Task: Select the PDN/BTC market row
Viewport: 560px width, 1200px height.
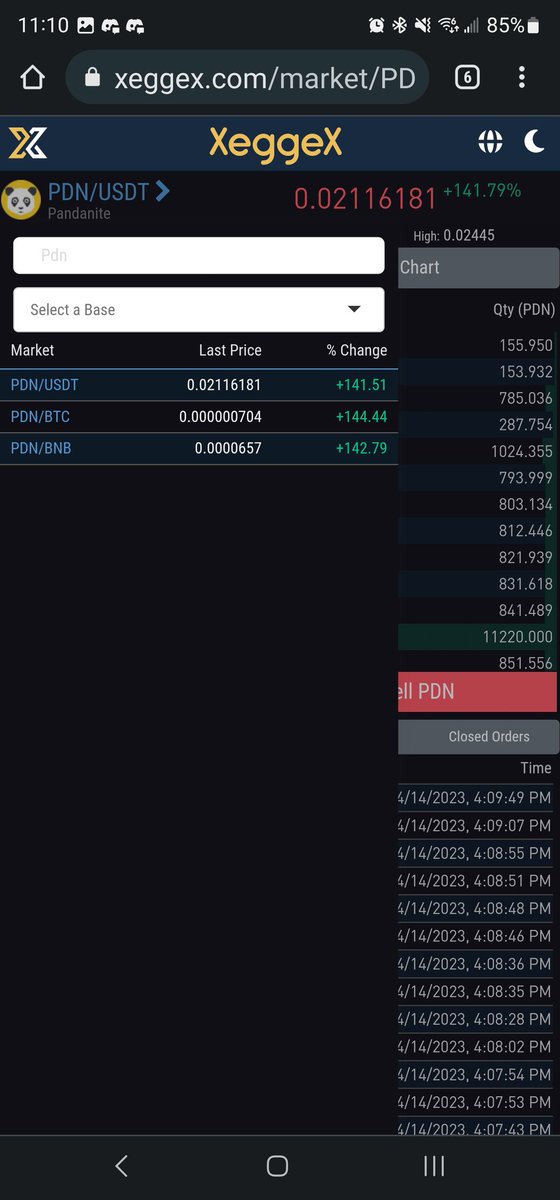Action: click(199, 417)
